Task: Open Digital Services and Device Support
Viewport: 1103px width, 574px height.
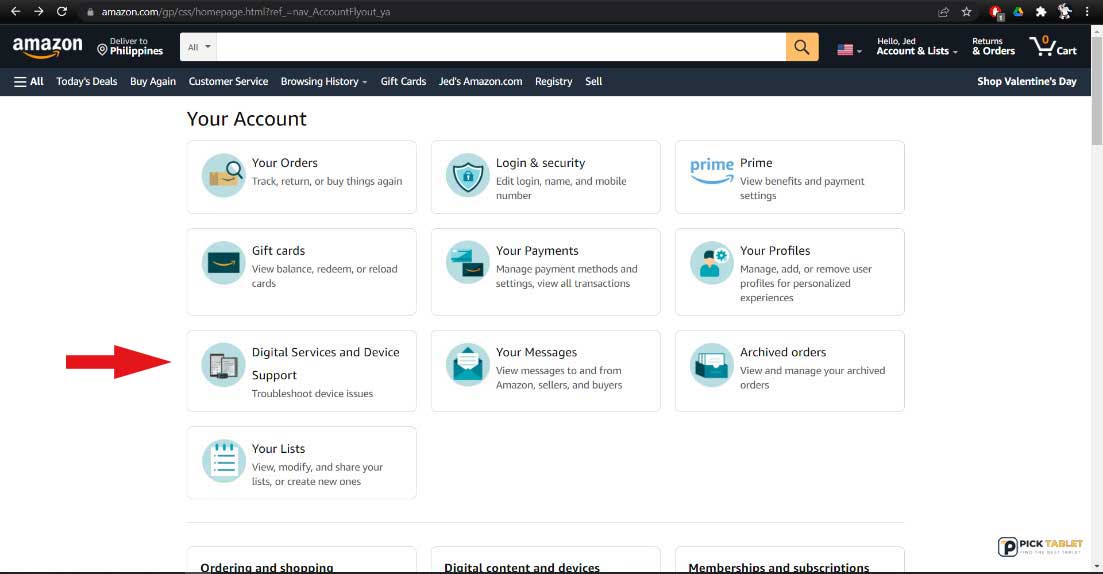Action: [301, 371]
